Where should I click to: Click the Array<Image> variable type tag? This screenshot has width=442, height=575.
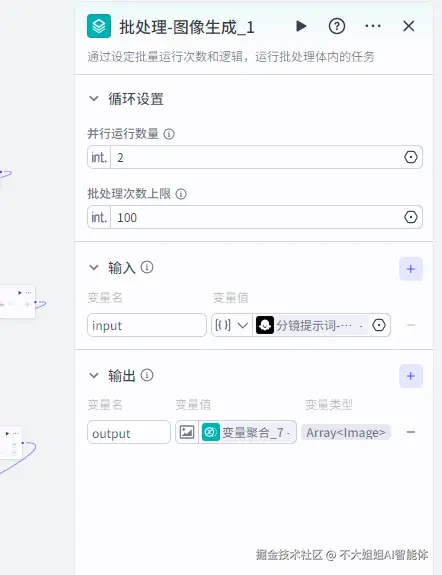346,432
